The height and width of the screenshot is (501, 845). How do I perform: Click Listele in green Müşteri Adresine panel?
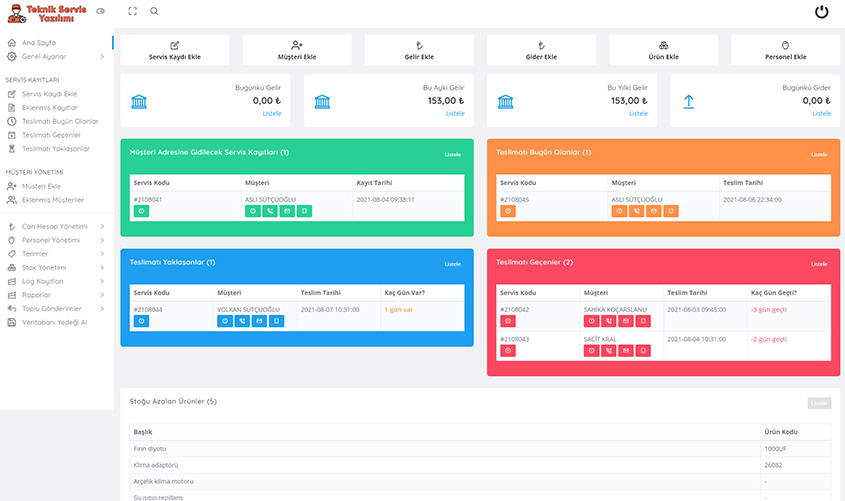pyautogui.click(x=453, y=155)
